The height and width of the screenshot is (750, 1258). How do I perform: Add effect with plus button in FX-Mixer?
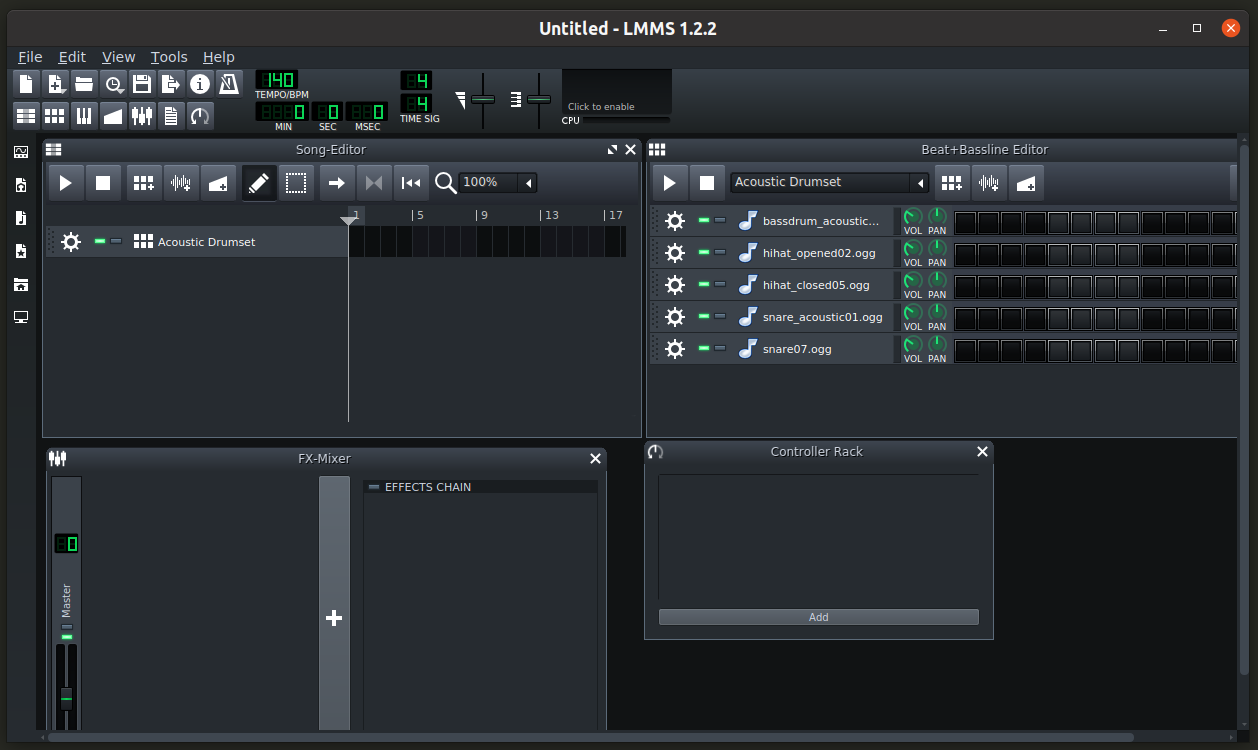coord(334,618)
